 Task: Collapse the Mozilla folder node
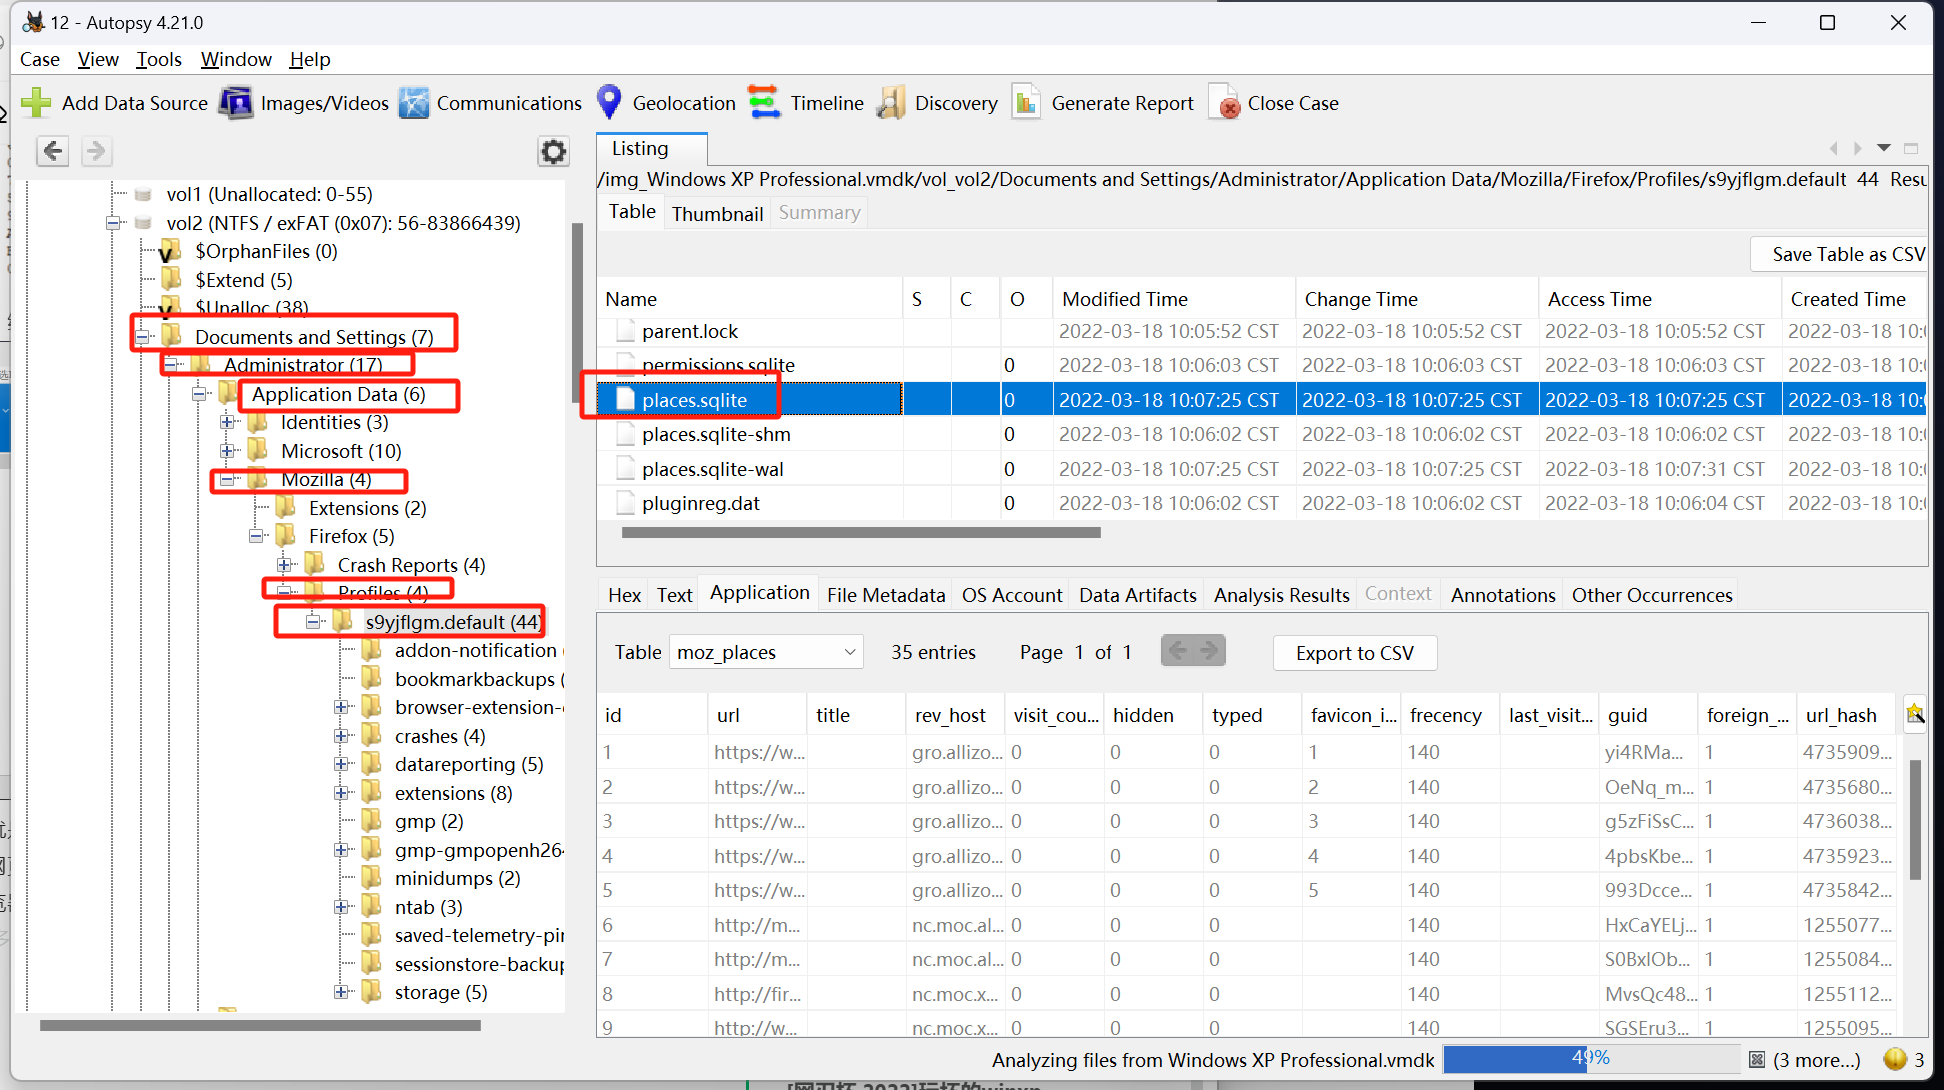click(228, 480)
